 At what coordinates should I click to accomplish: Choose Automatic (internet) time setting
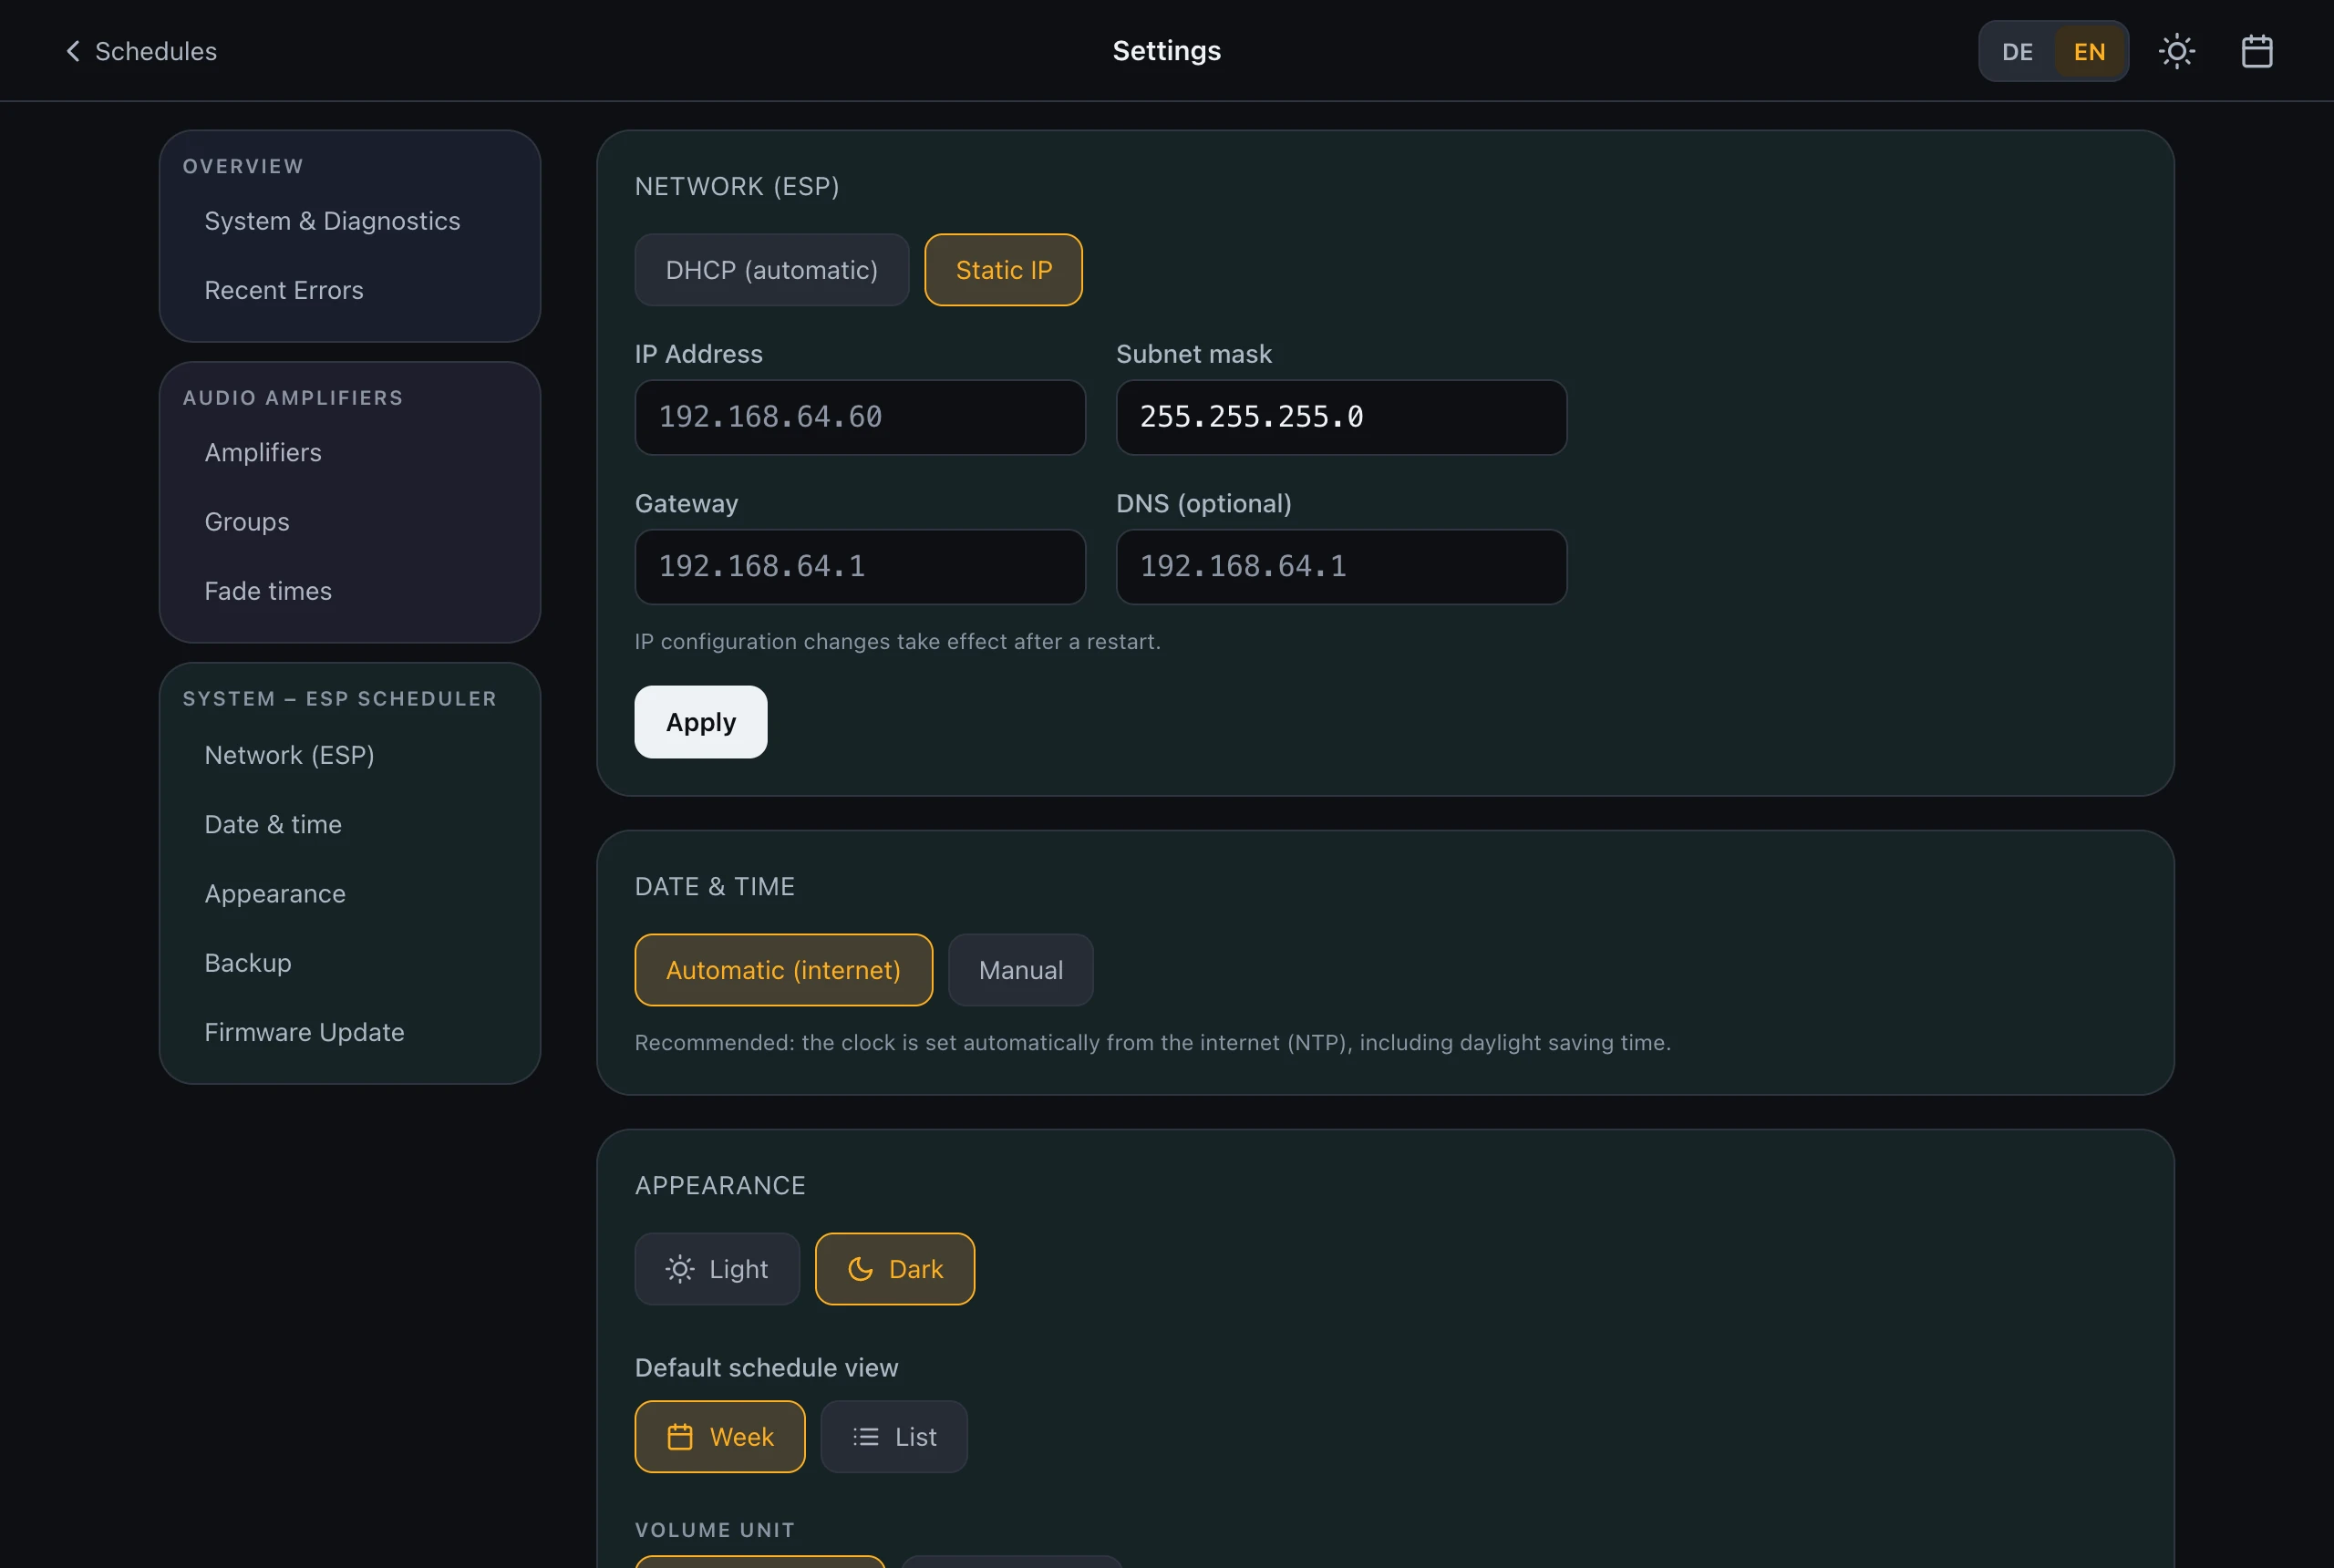(783, 970)
